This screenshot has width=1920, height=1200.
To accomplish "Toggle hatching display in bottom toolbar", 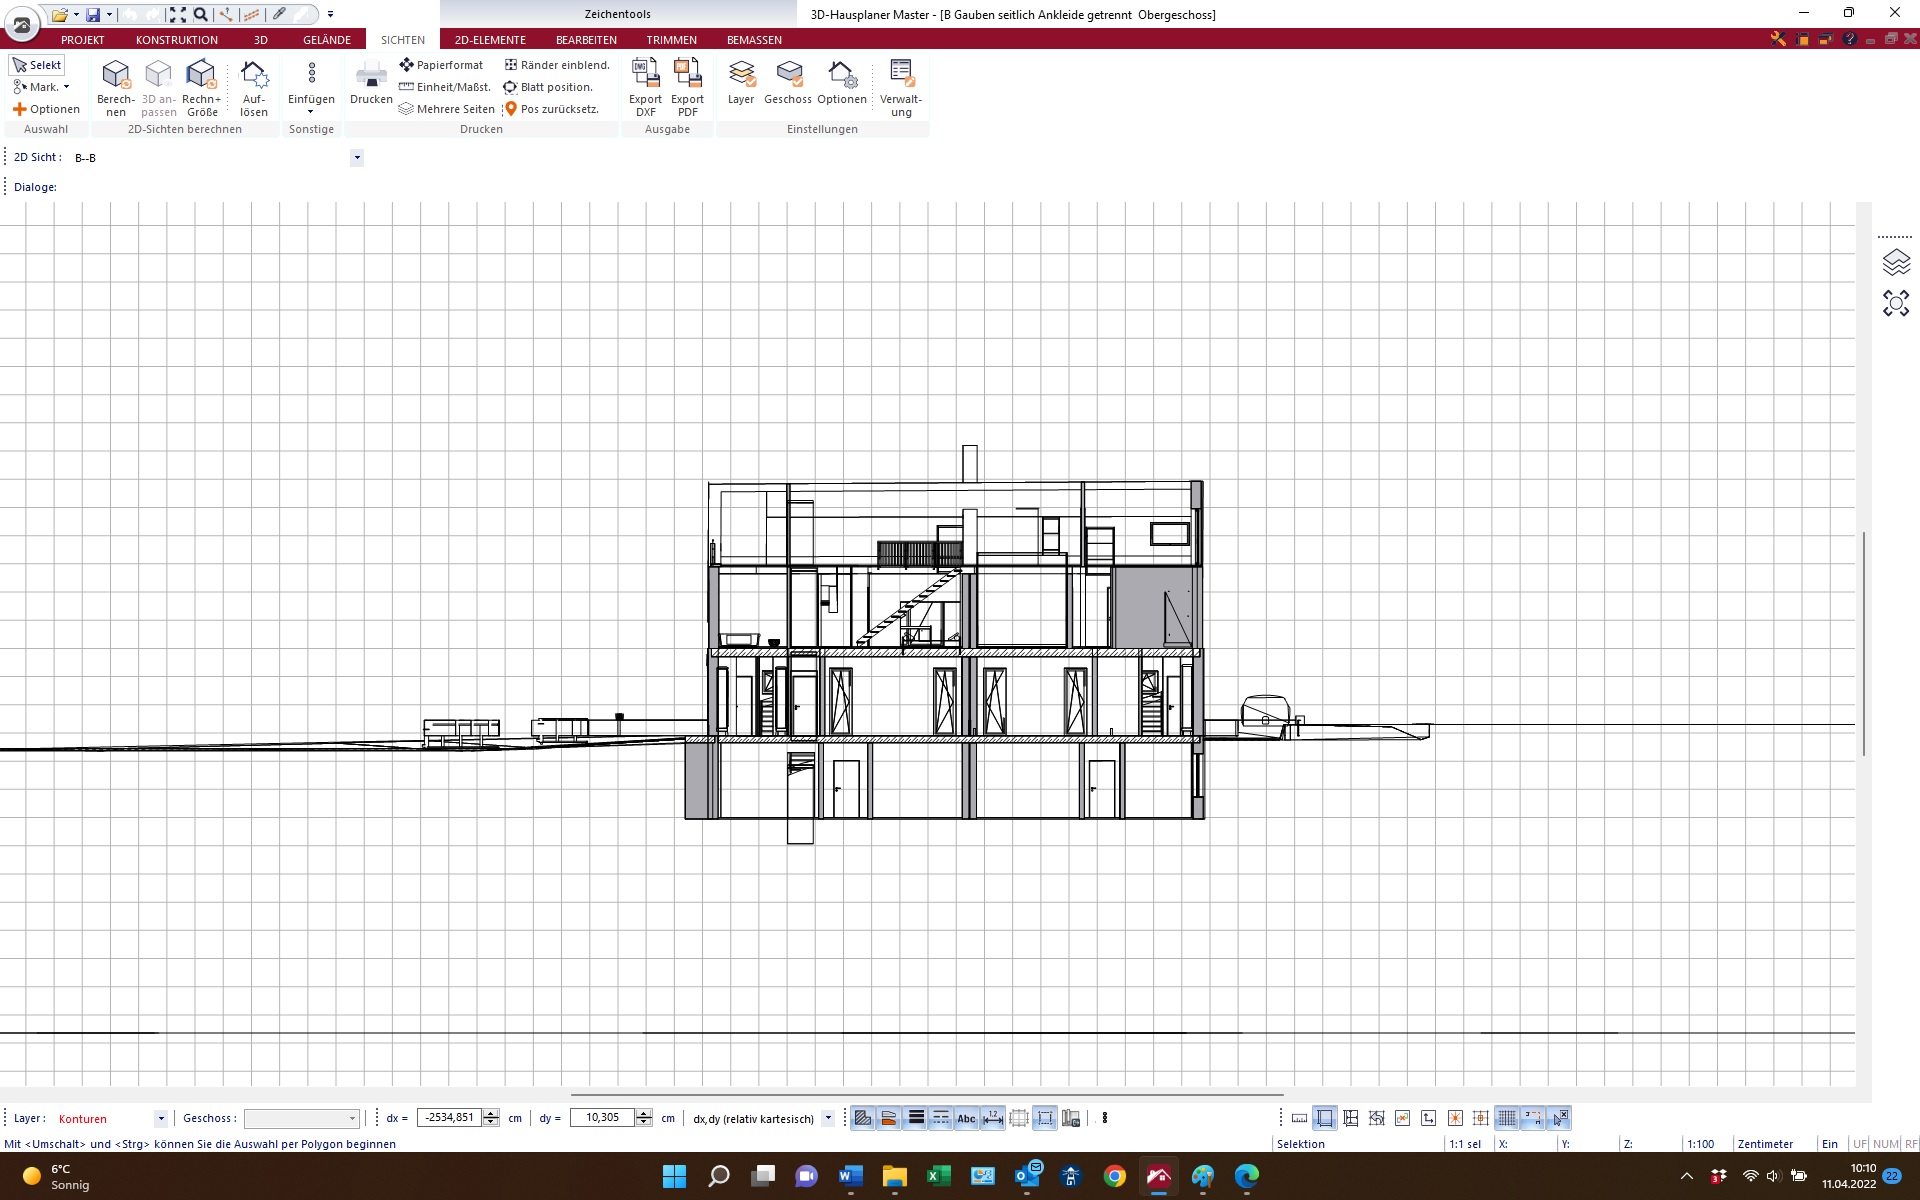I will [862, 1118].
